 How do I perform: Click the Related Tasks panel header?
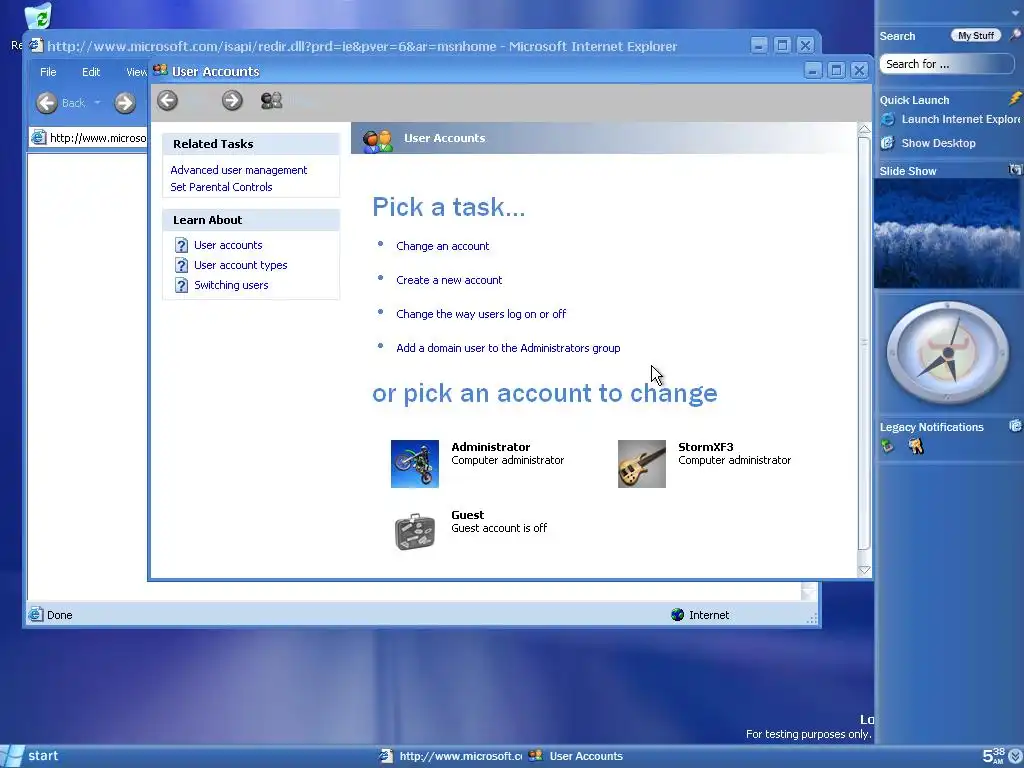pos(251,144)
